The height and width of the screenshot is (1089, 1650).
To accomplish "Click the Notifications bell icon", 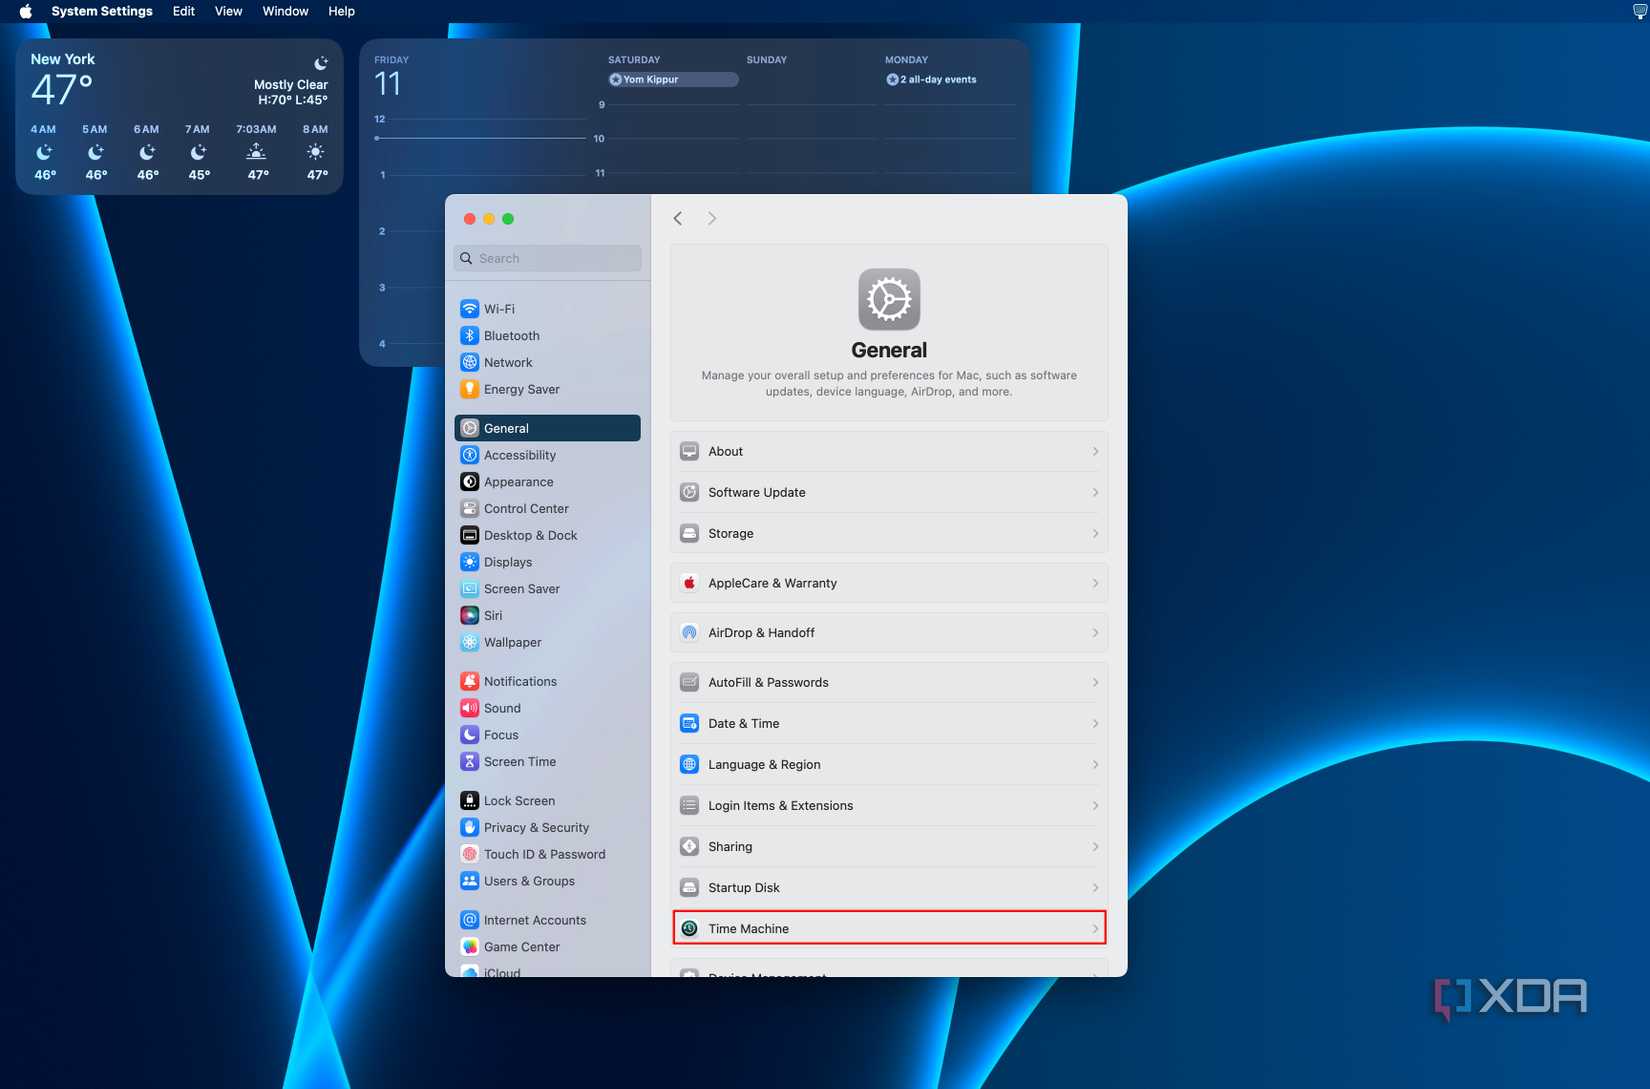I will [x=469, y=681].
